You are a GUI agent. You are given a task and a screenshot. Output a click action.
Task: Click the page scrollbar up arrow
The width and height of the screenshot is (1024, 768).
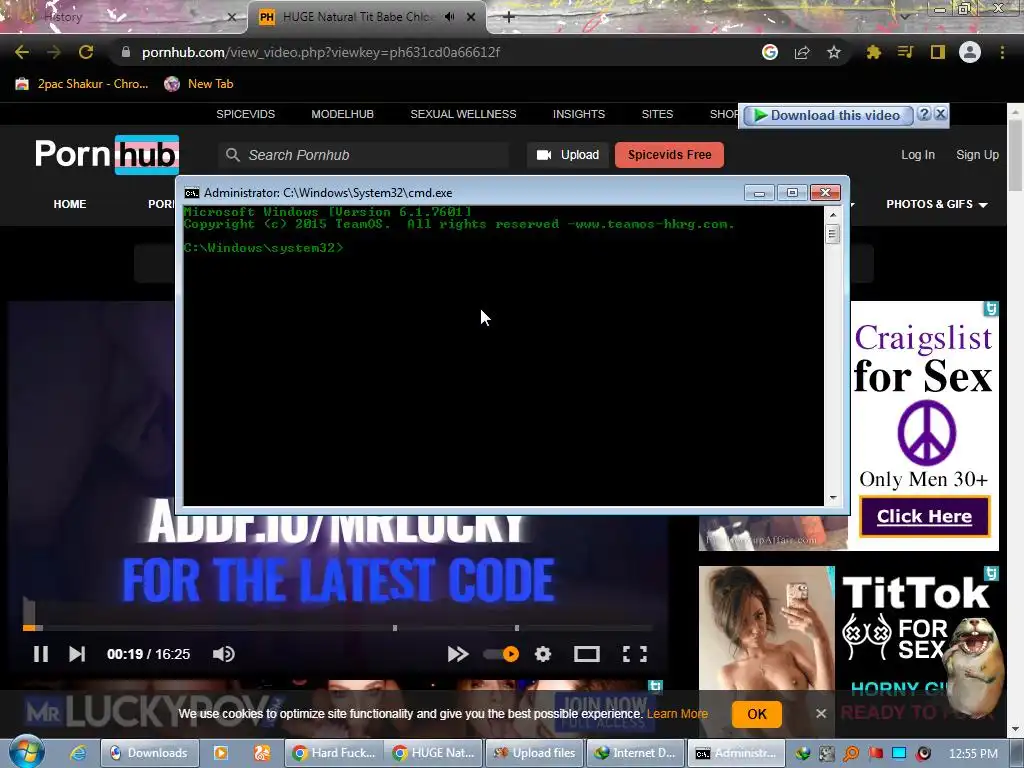[1015, 111]
